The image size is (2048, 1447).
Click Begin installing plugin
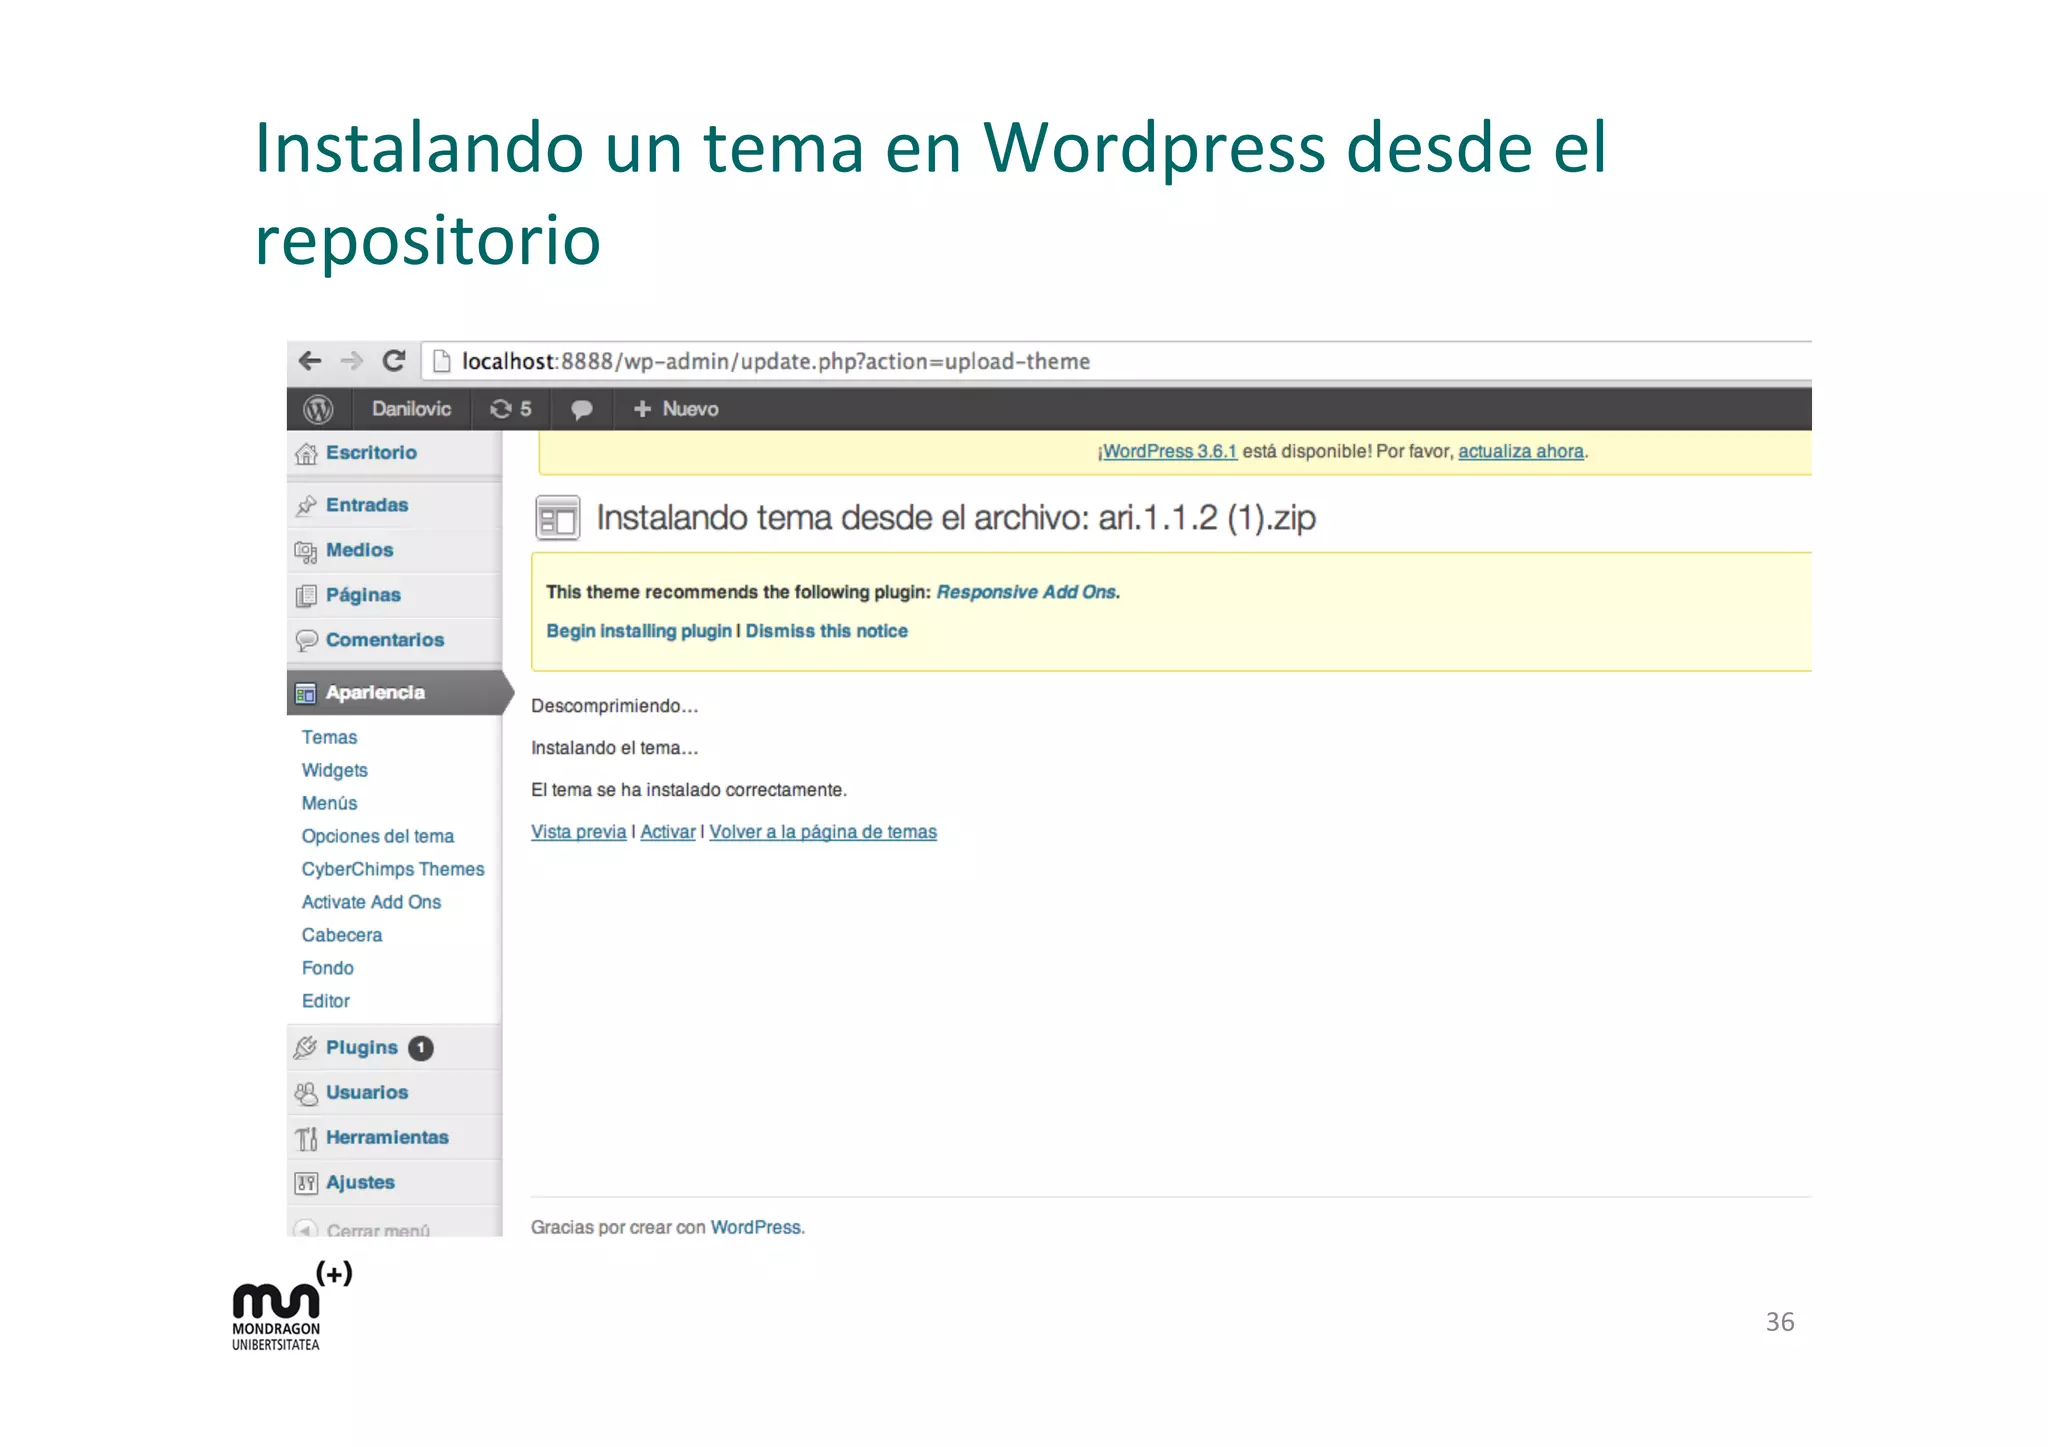pyautogui.click(x=639, y=631)
